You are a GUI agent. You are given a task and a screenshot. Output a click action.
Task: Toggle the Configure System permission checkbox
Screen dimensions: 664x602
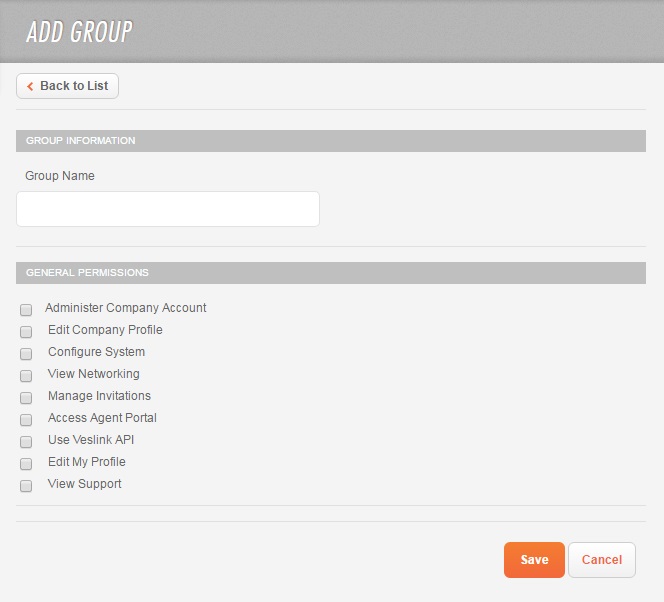pyautogui.click(x=26, y=354)
